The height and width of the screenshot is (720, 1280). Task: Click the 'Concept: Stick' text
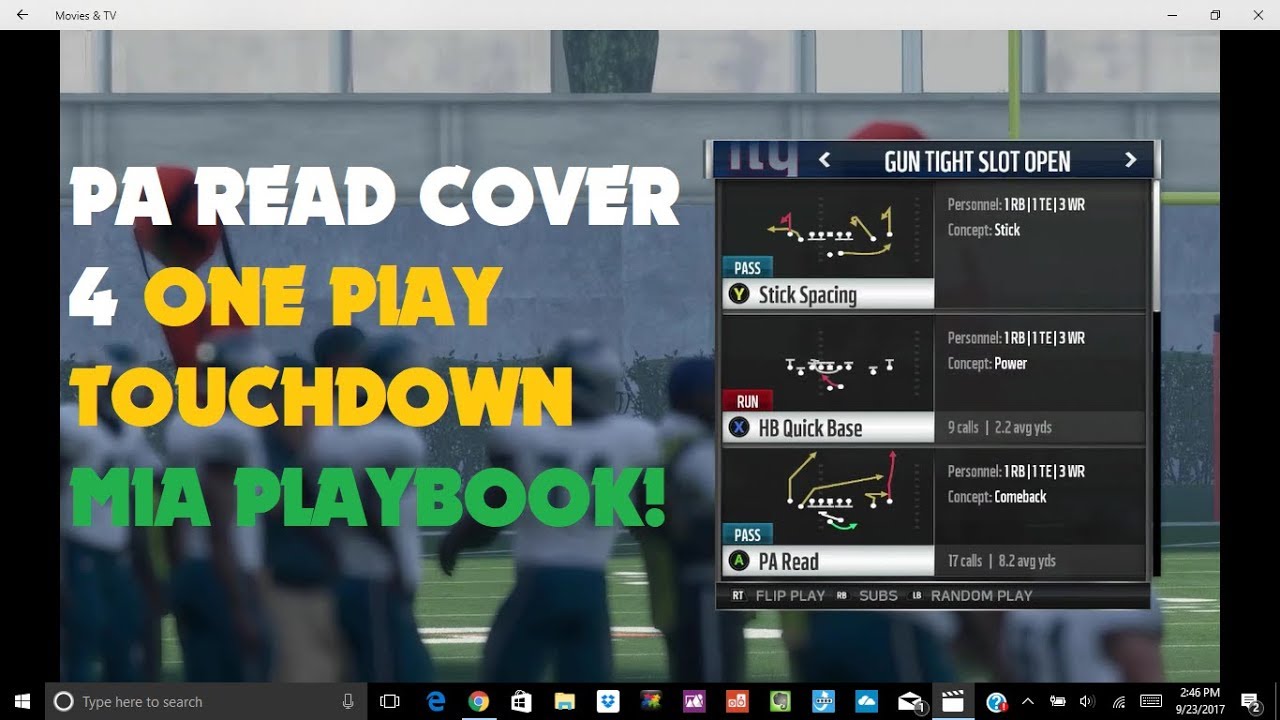(x=984, y=230)
